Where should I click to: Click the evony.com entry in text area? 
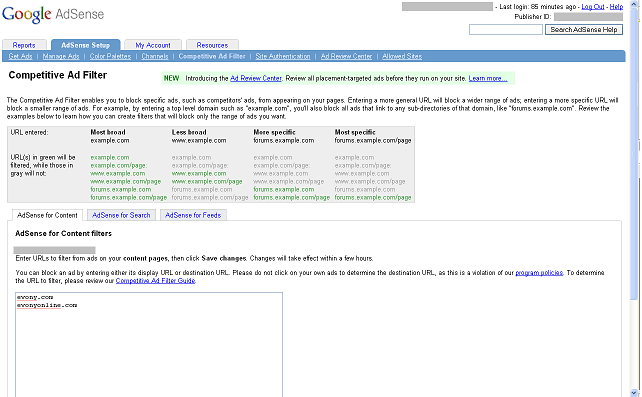click(35, 297)
